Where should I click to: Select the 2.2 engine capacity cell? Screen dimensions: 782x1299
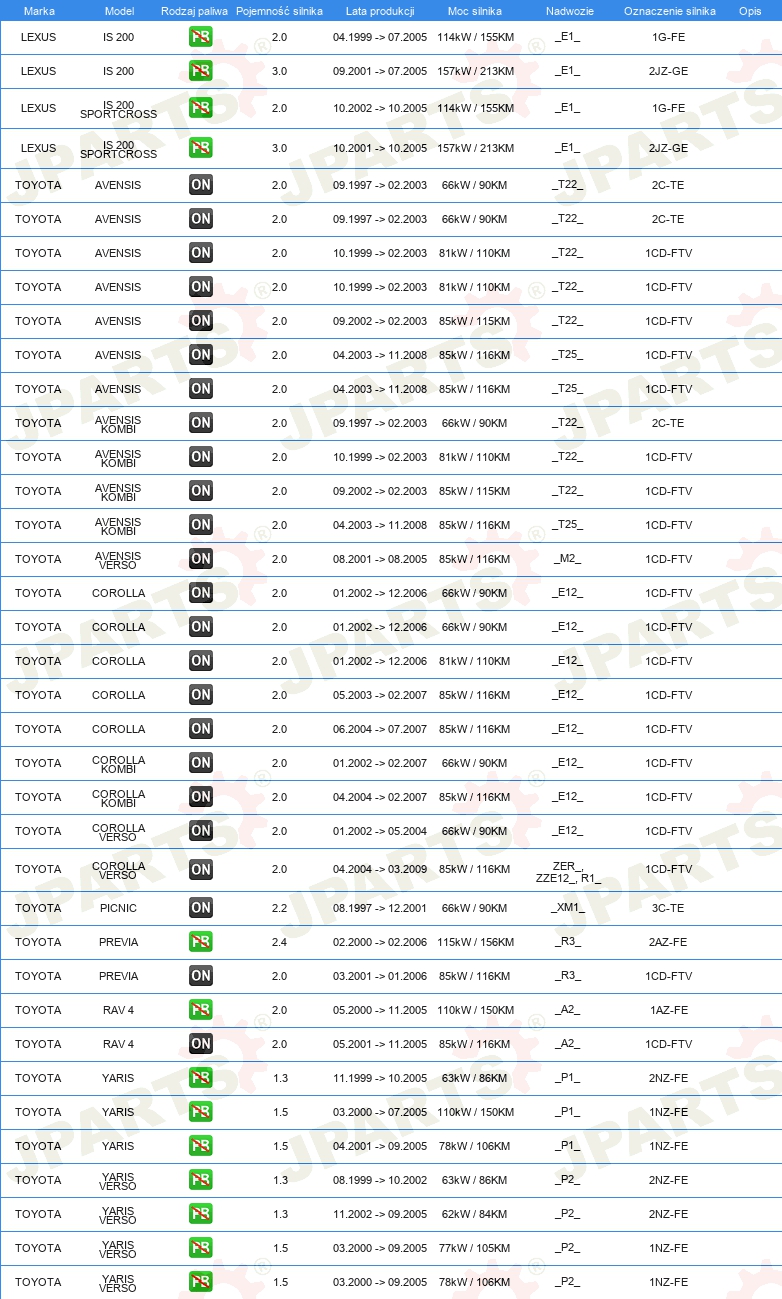(279, 908)
